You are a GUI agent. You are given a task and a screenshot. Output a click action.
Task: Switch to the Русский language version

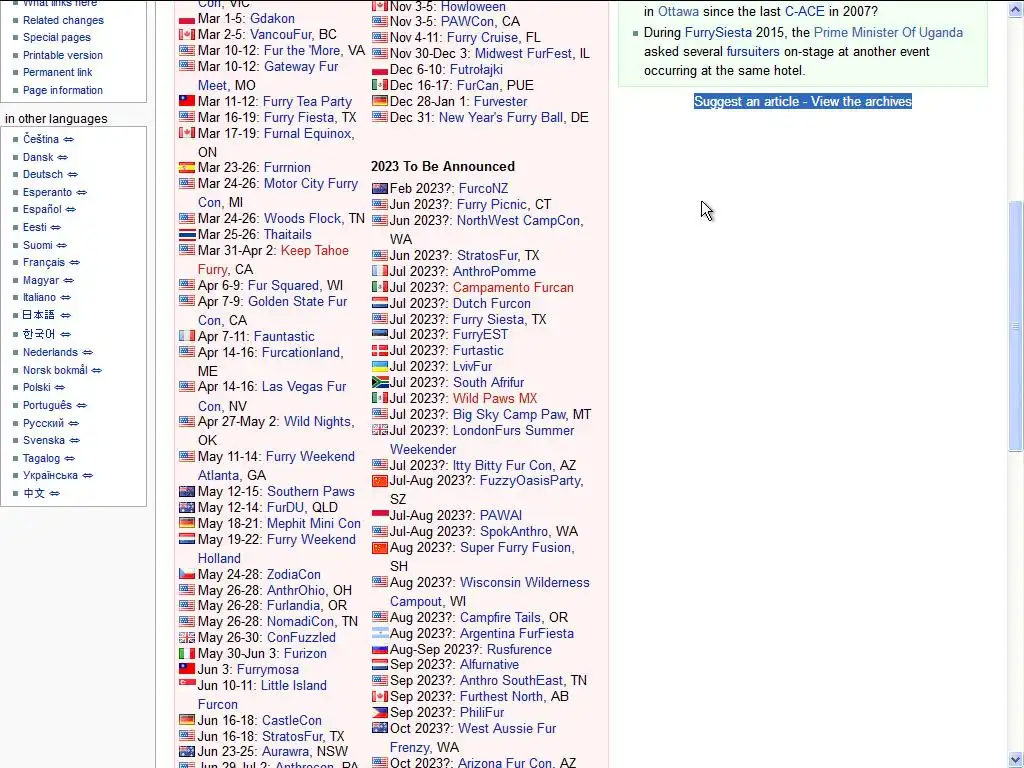[x=43, y=423]
